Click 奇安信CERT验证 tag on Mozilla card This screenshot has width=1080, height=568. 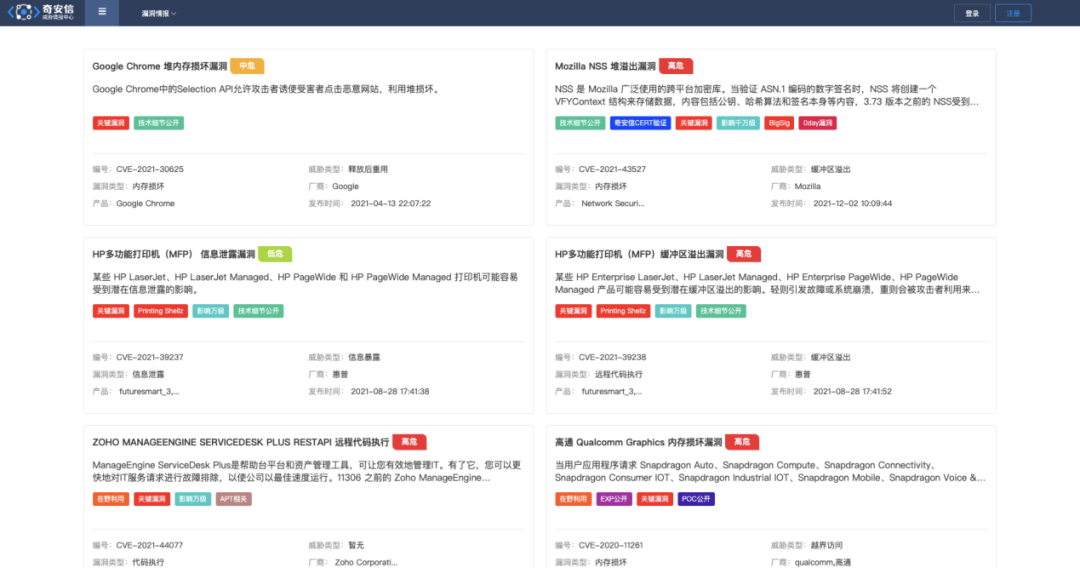pos(640,123)
